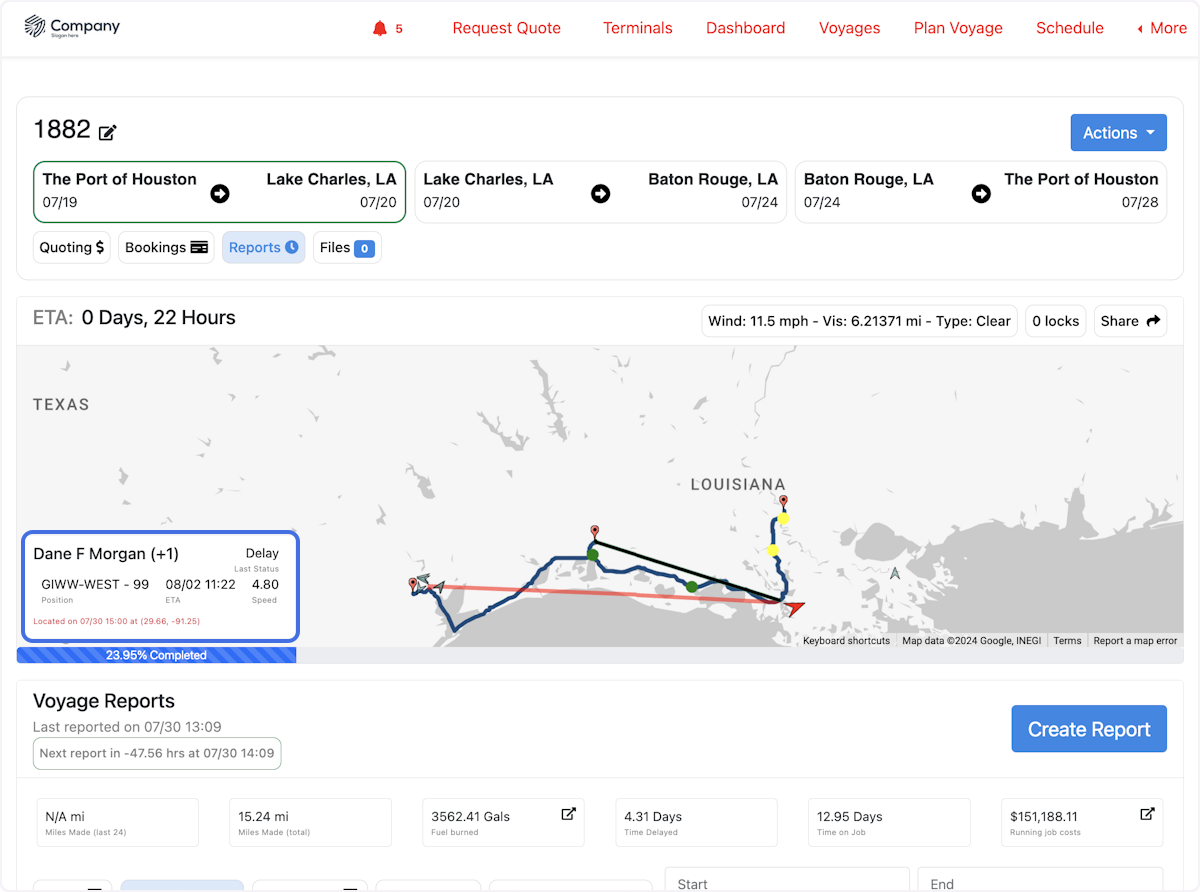Open the Voyages menu item
Image resolution: width=1200 pixels, height=892 pixels.
click(x=849, y=28)
